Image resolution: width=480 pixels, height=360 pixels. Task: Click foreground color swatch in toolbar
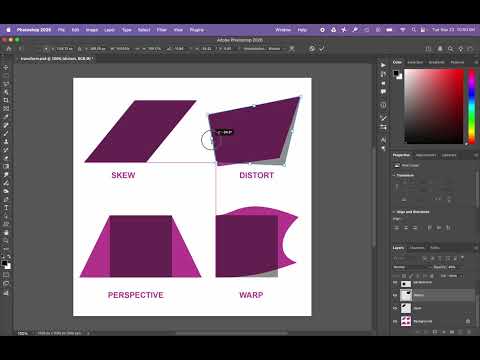pyautogui.click(x=4, y=264)
